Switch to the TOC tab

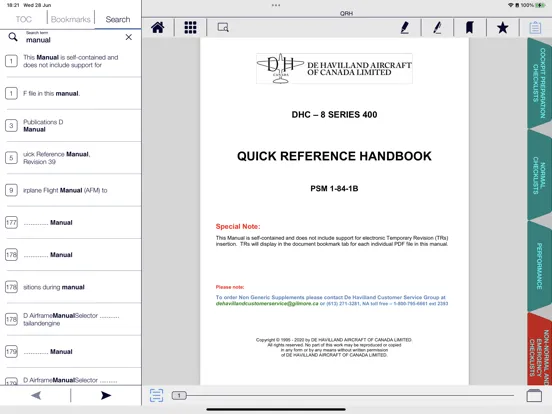24,19
